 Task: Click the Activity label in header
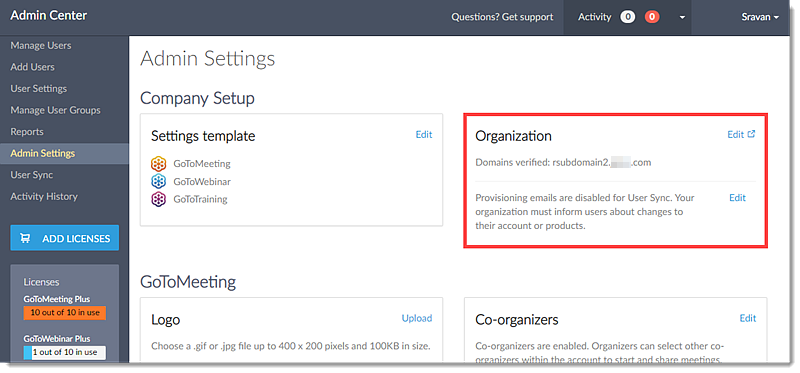594,17
